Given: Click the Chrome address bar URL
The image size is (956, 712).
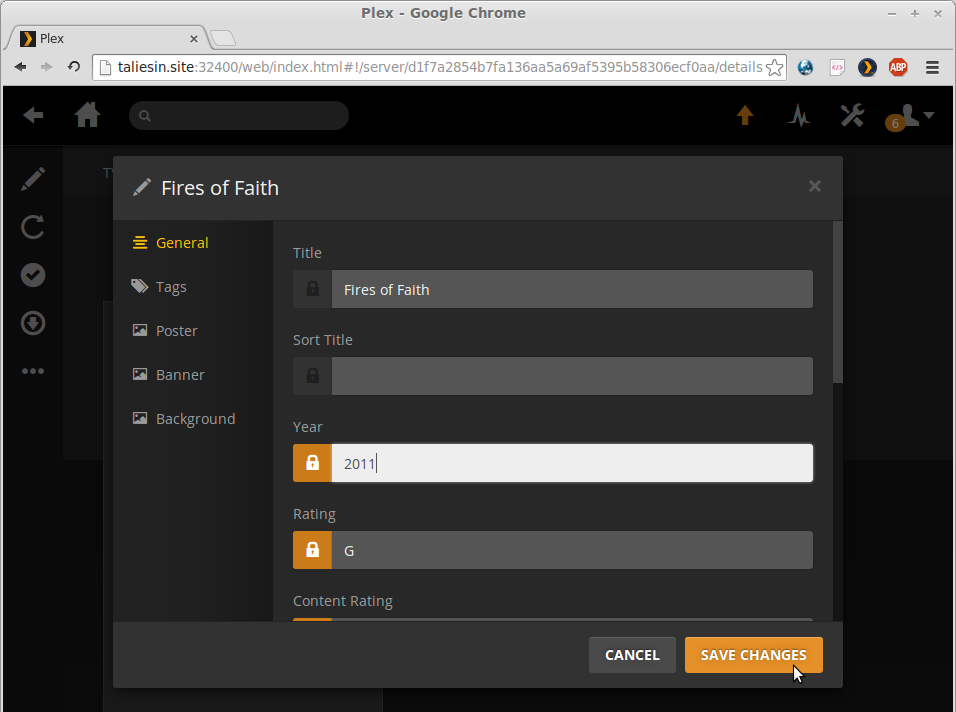Looking at the screenshot, I should [x=440, y=67].
